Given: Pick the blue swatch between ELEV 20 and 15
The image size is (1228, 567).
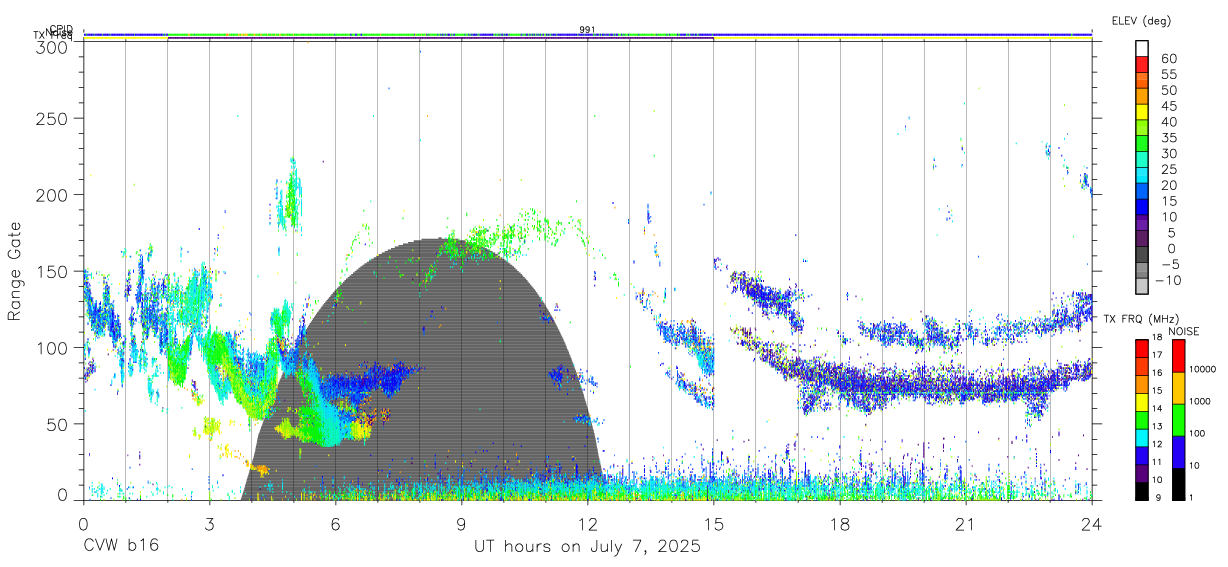Looking at the screenshot, I should (x=1142, y=192).
